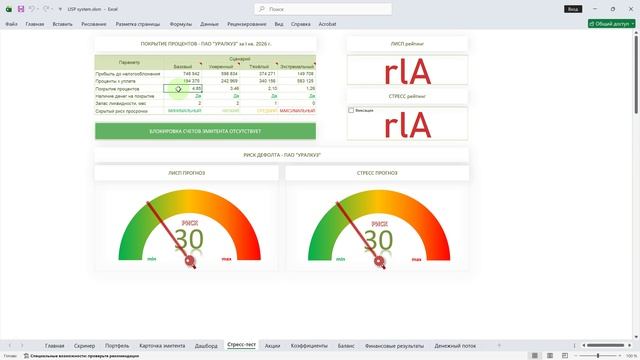This screenshot has width=640, height=360.
Task: Switch to the Портфель sheet tab
Action: (x=117, y=346)
